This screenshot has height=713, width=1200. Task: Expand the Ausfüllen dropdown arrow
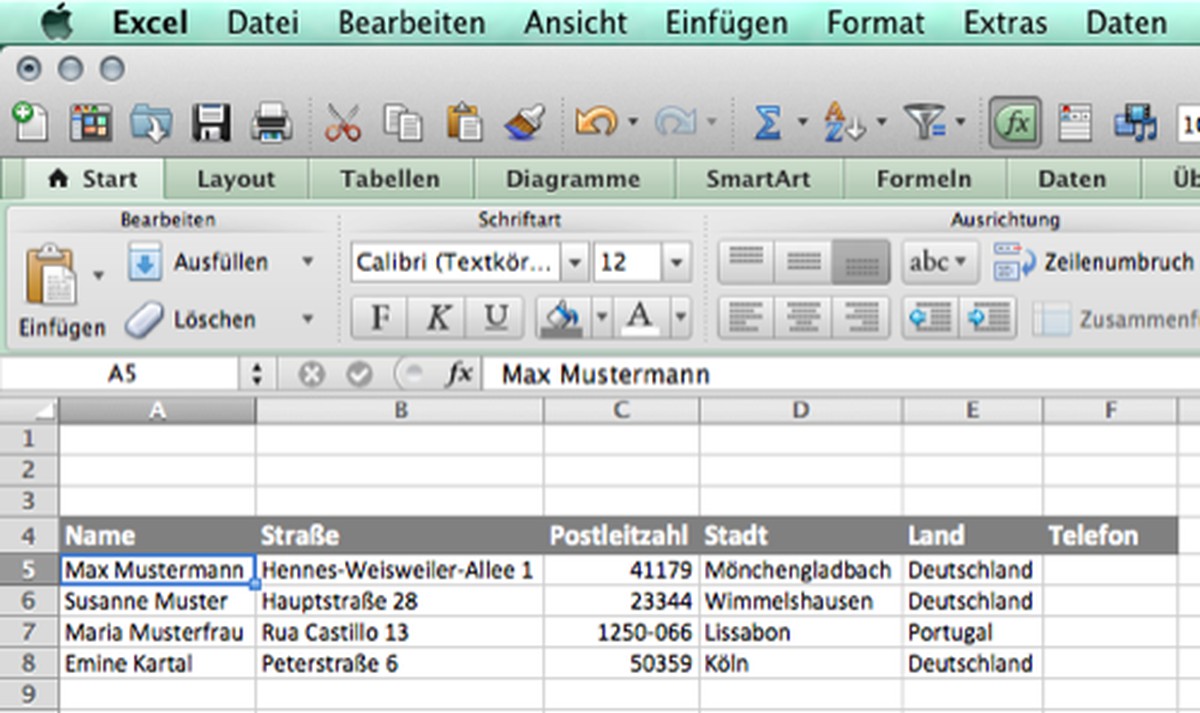click(308, 262)
